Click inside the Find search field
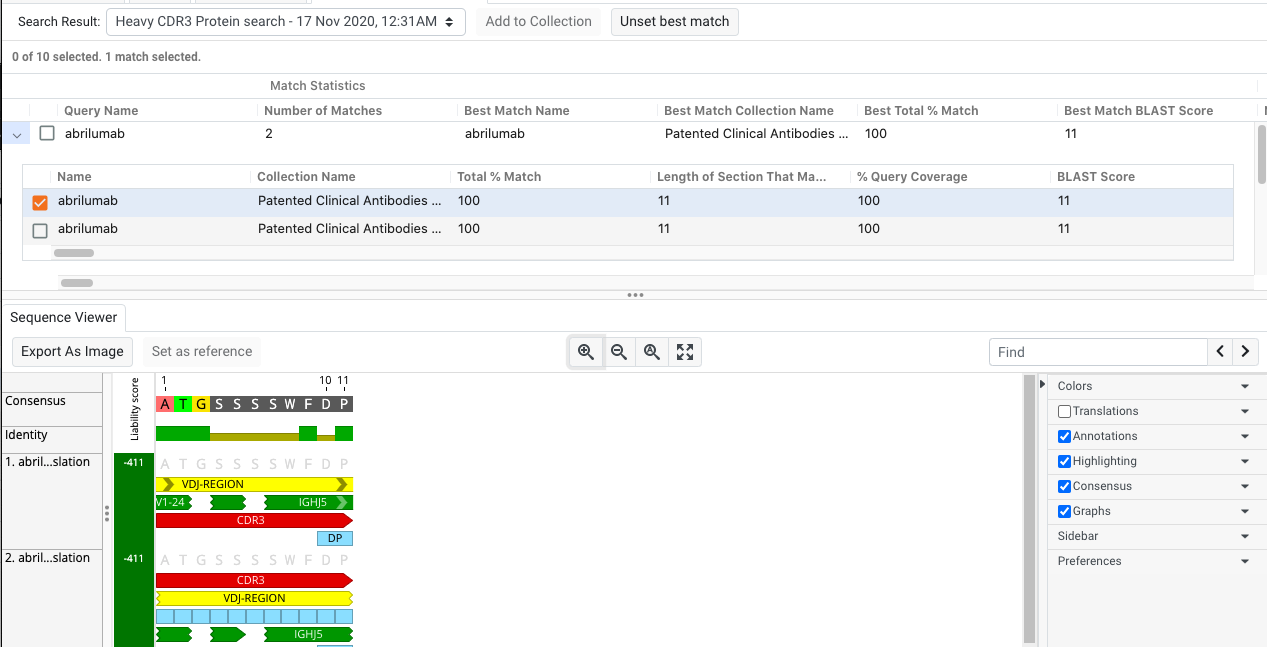The height and width of the screenshot is (647, 1267). point(1098,351)
